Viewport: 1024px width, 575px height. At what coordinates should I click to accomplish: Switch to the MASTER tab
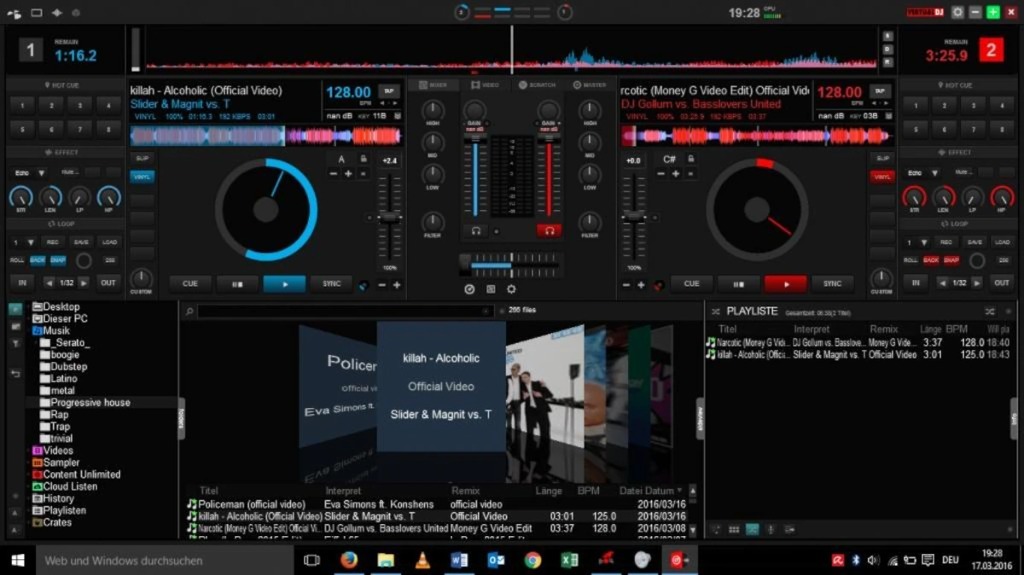coord(590,85)
